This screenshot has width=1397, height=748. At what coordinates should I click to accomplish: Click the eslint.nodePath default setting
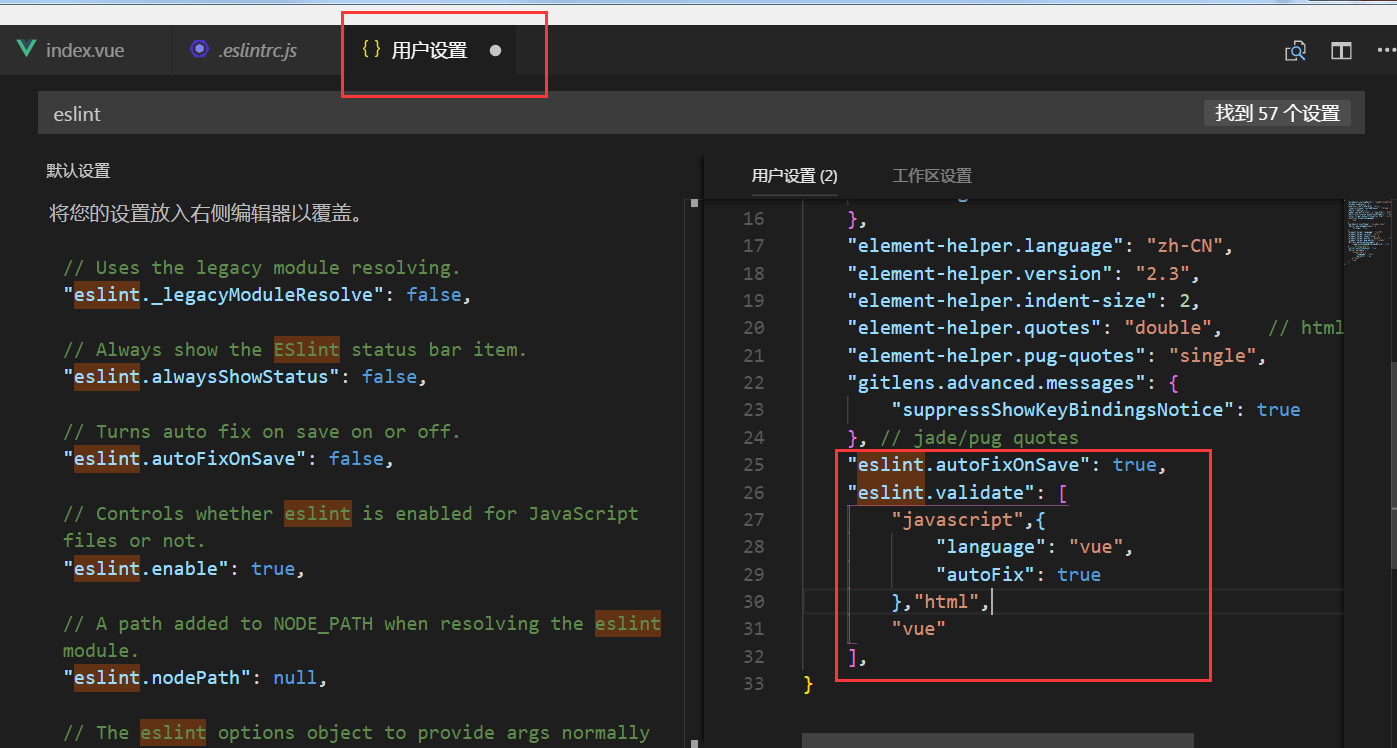tap(195, 677)
